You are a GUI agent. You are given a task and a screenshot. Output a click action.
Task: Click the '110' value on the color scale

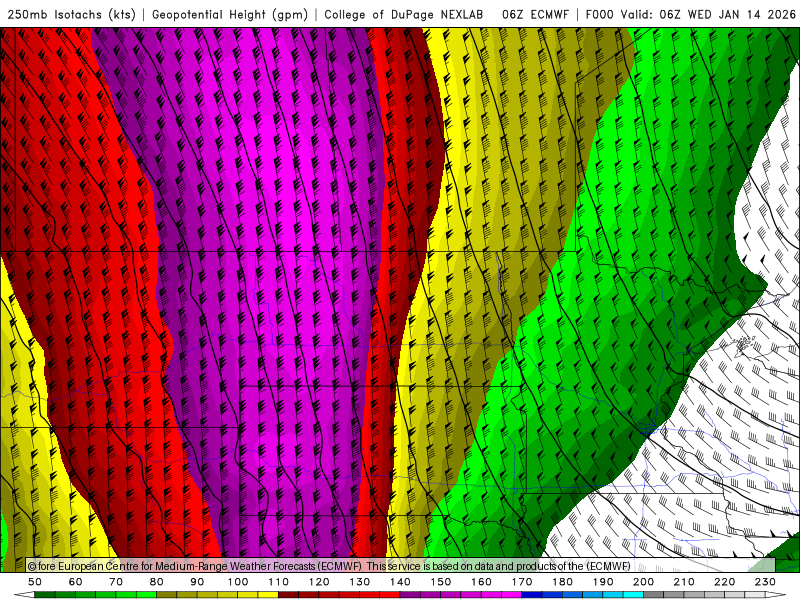click(279, 582)
